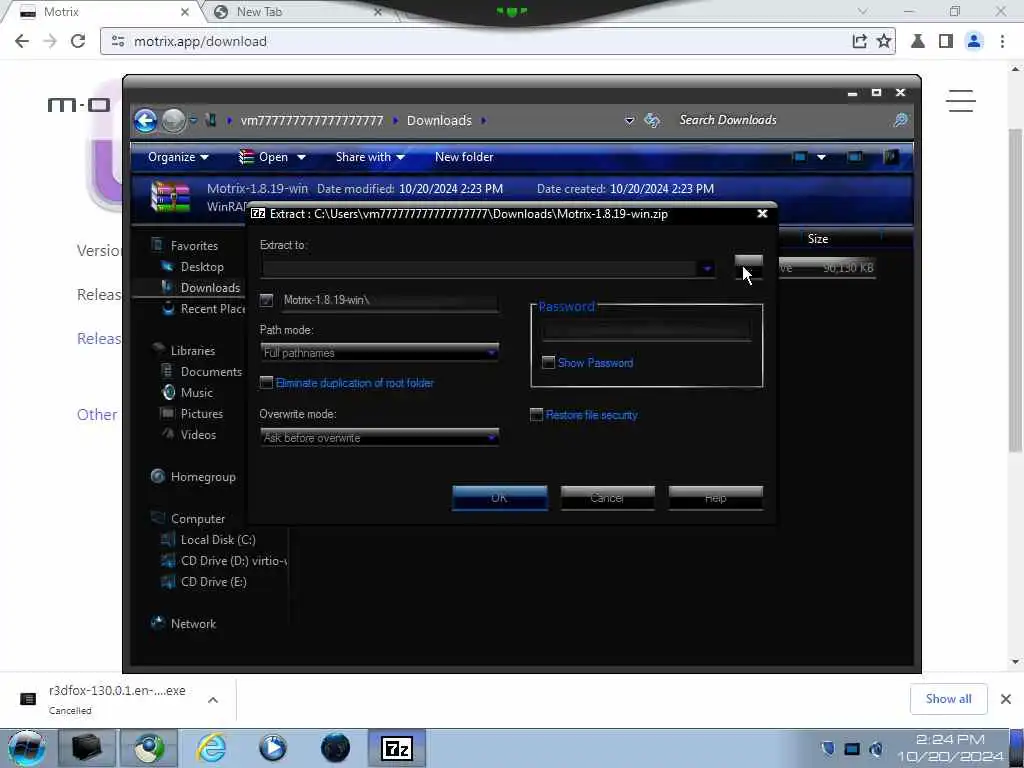Select Local Disk (C:) in sidebar

(218, 539)
